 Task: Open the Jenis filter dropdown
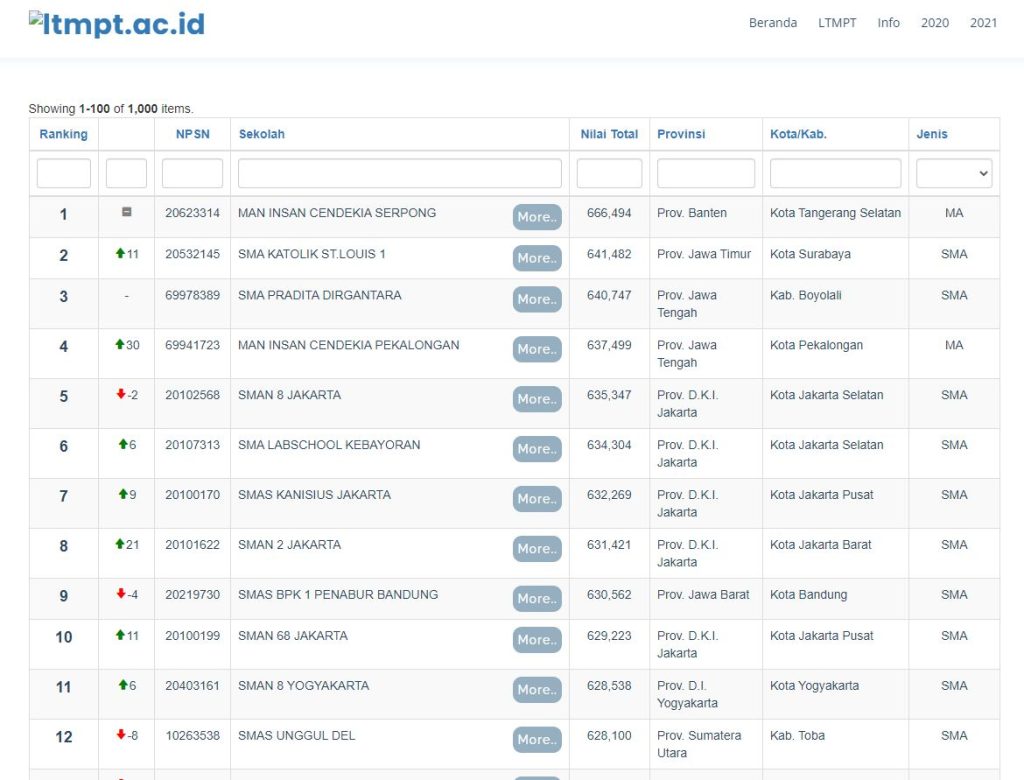click(954, 173)
